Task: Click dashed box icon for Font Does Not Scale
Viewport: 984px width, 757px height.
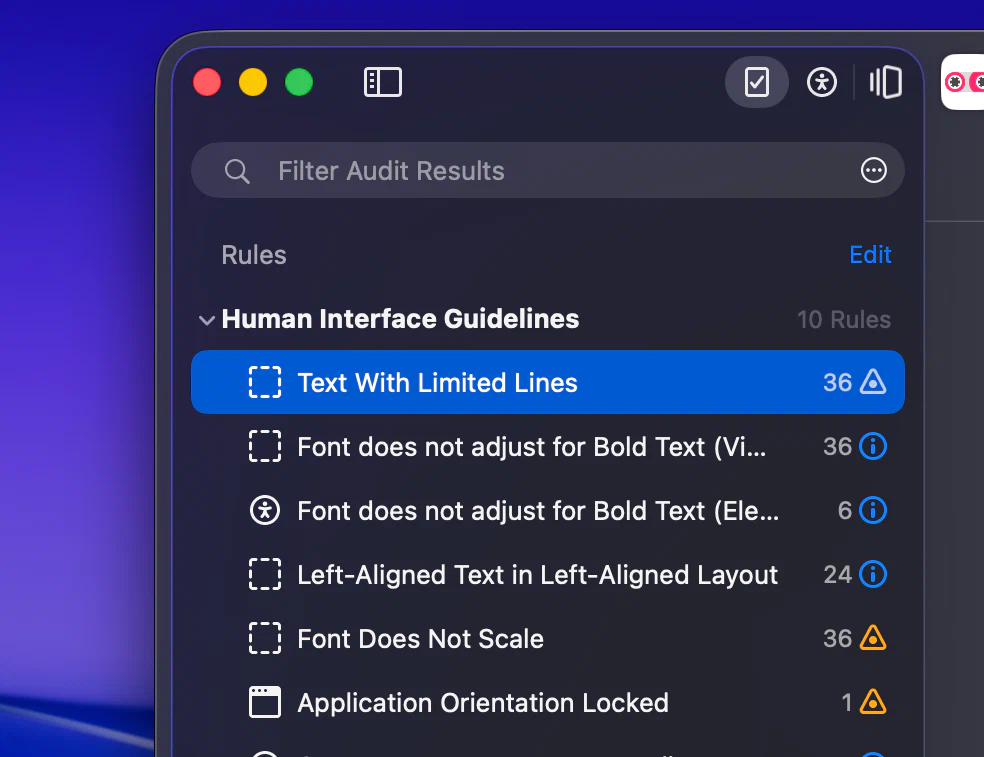Action: pos(265,638)
